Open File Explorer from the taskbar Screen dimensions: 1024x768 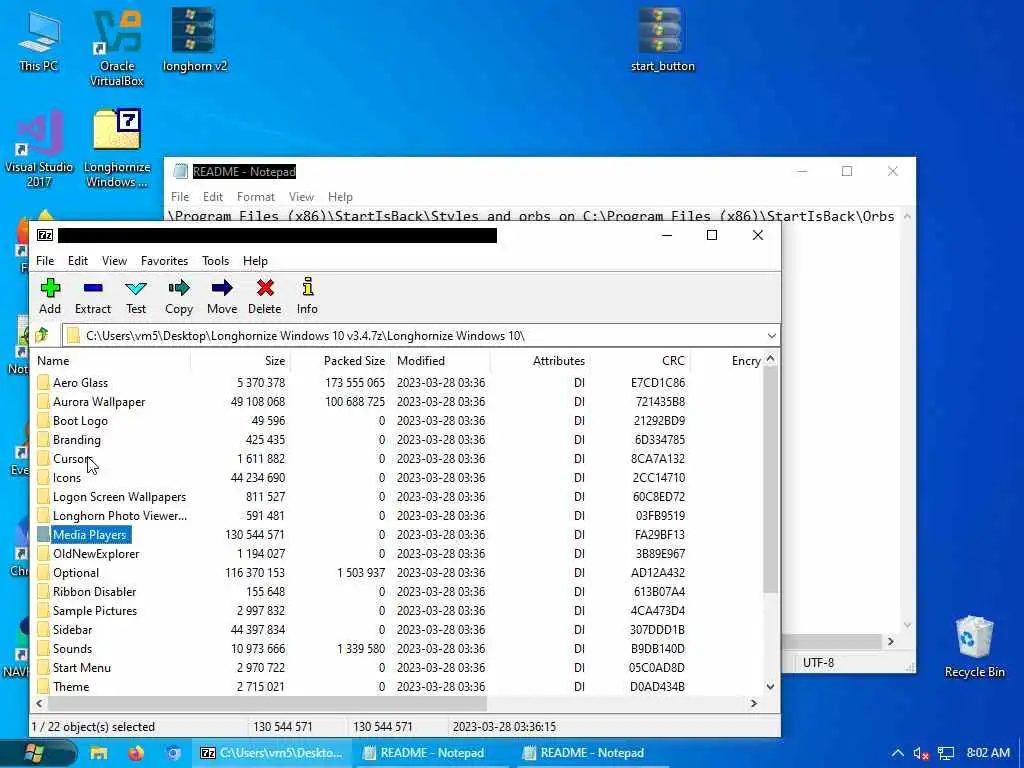click(x=99, y=754)
